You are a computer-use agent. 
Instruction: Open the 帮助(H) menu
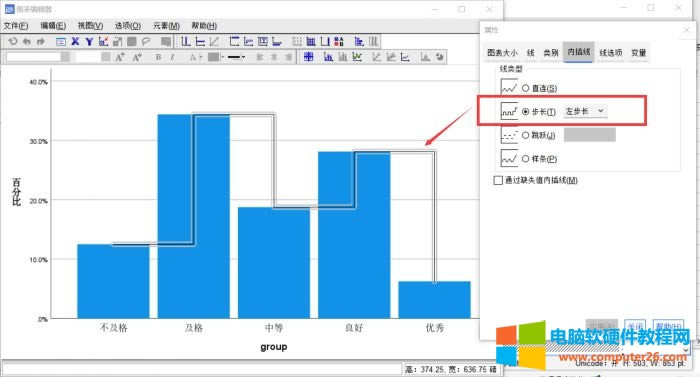(x=204, y=26)
